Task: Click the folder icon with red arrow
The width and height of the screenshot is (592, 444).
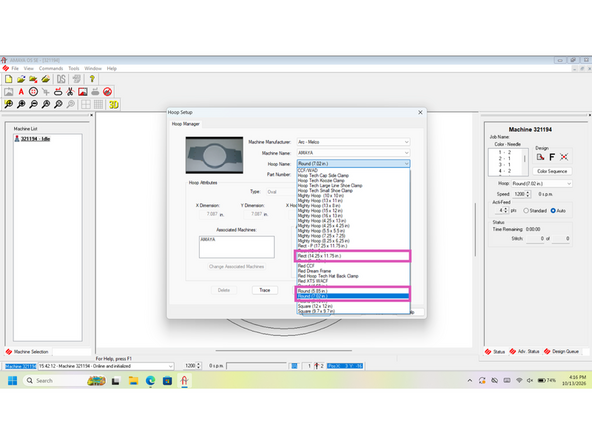Action: coord(33,79)
